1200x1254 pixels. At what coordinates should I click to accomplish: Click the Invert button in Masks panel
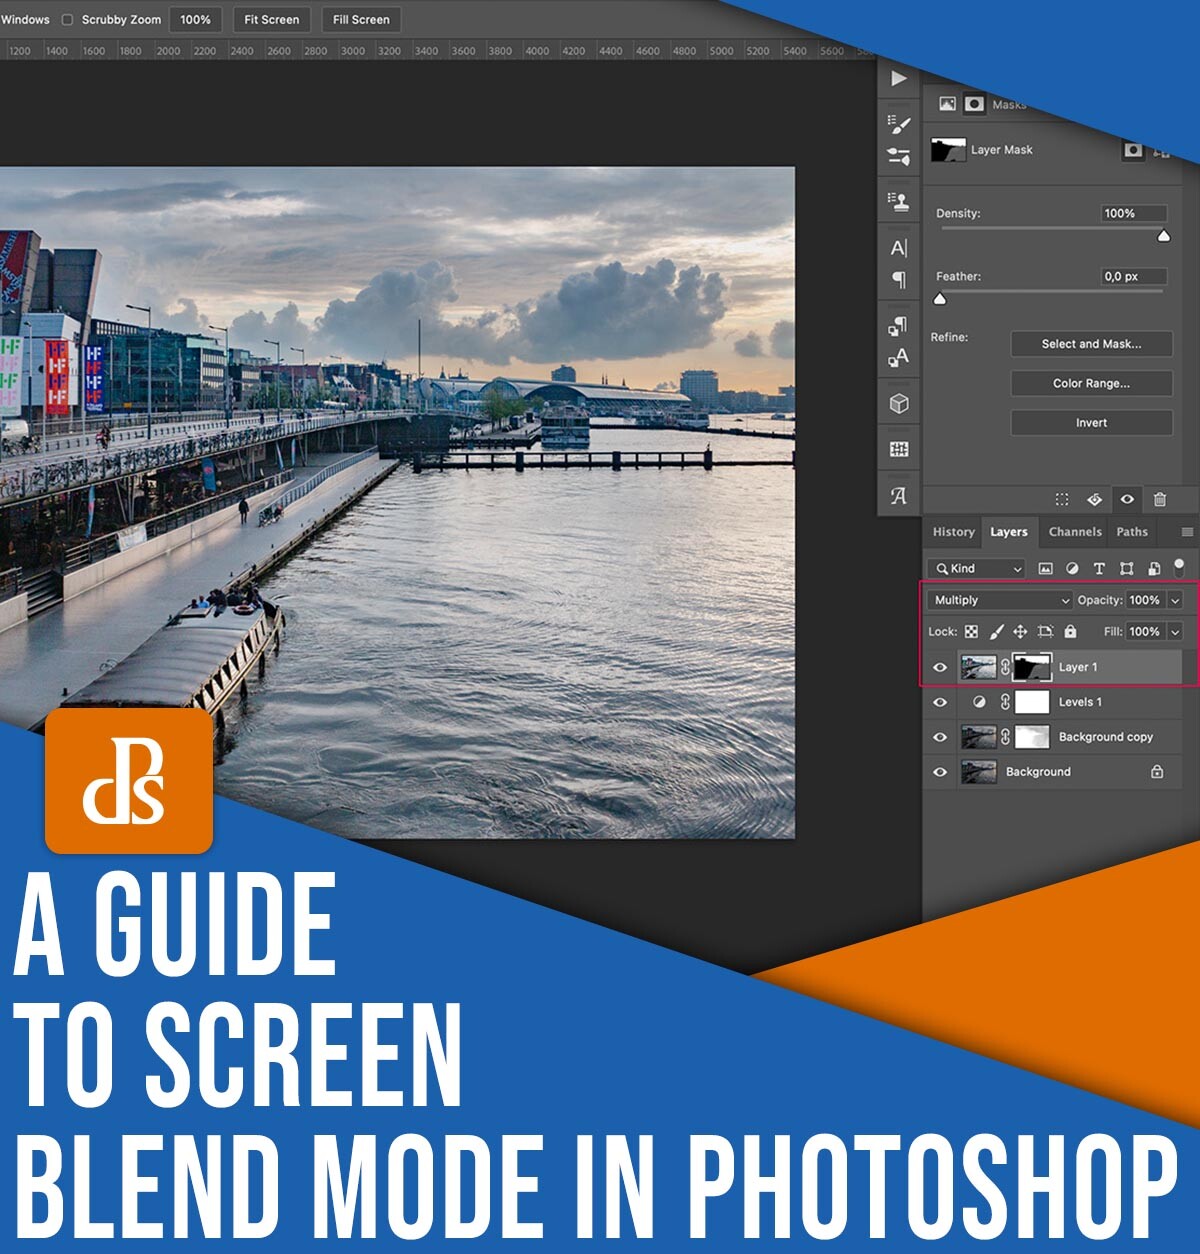coord(1092,423)
